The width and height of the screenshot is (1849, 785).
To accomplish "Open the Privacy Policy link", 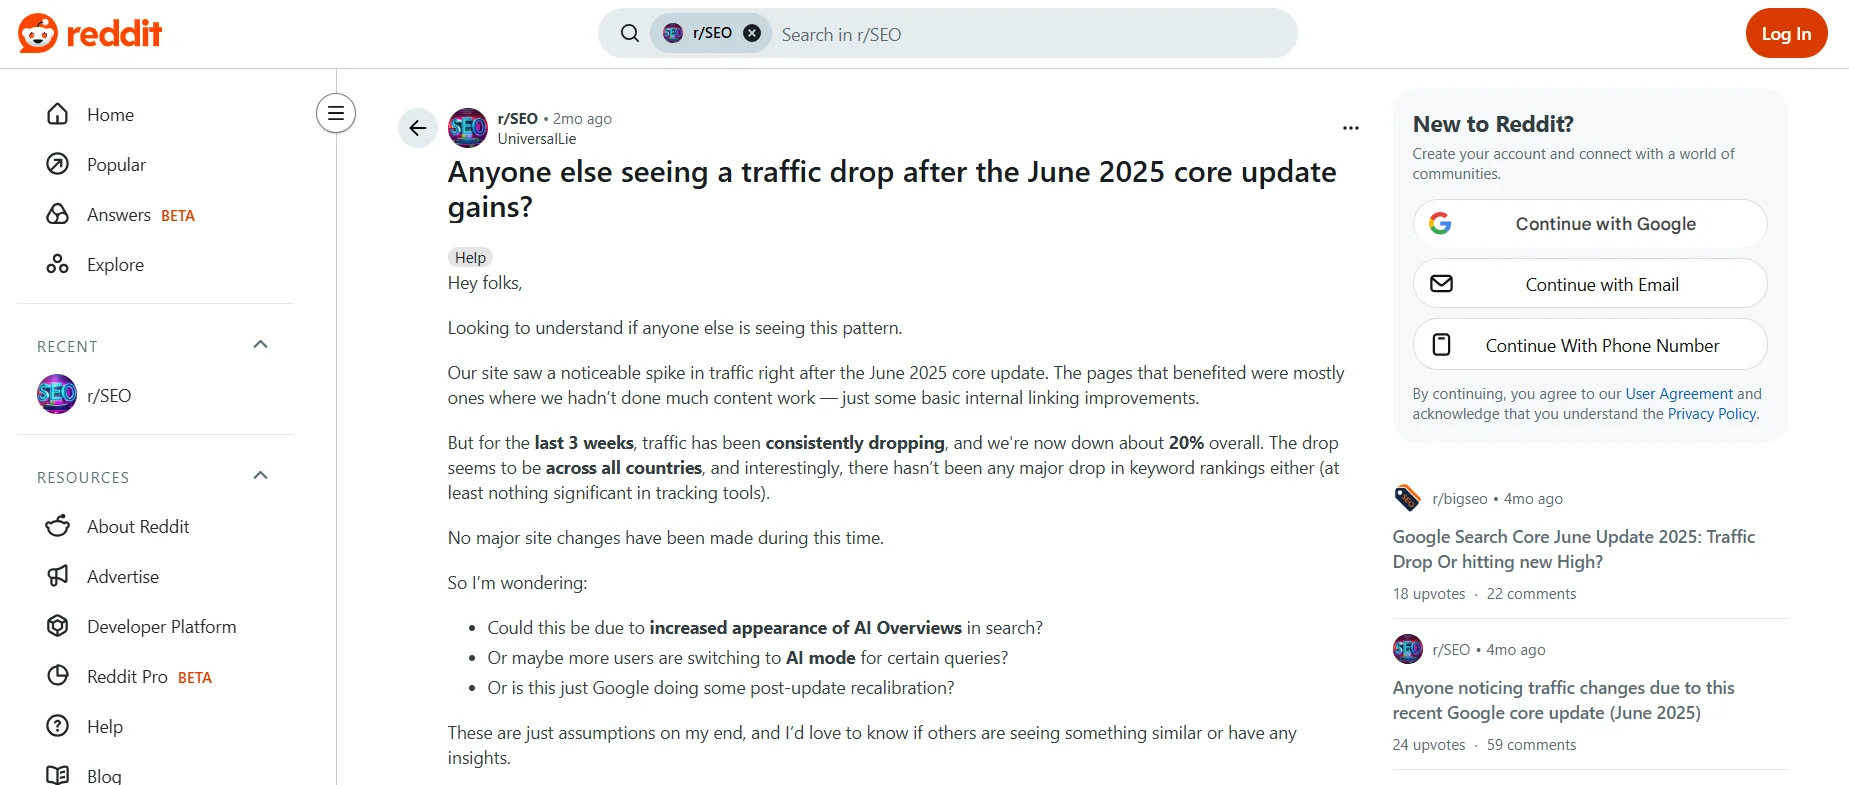I will coord(1711,413).
